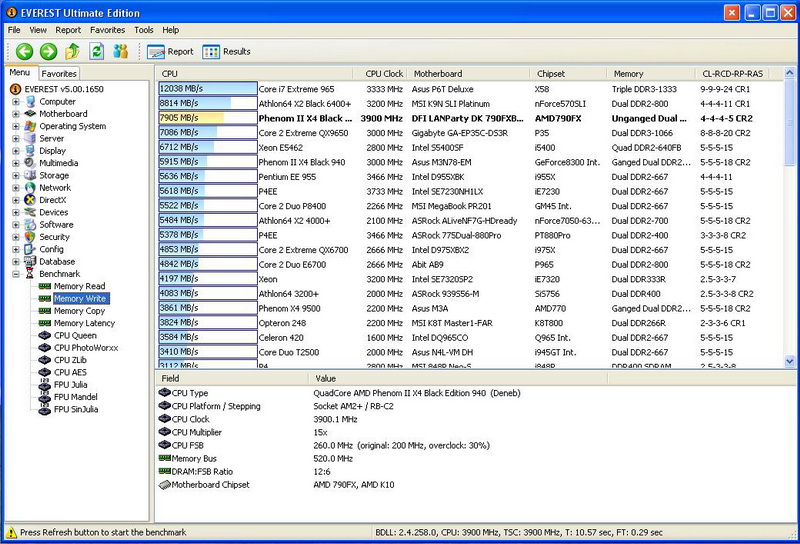The image size is (800, 544).
Task: Select Memory Latency benchmark
Action: 84,323
